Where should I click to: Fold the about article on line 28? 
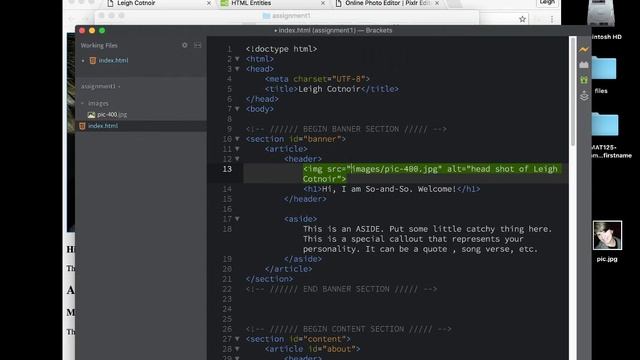click(x=237, y=349)
